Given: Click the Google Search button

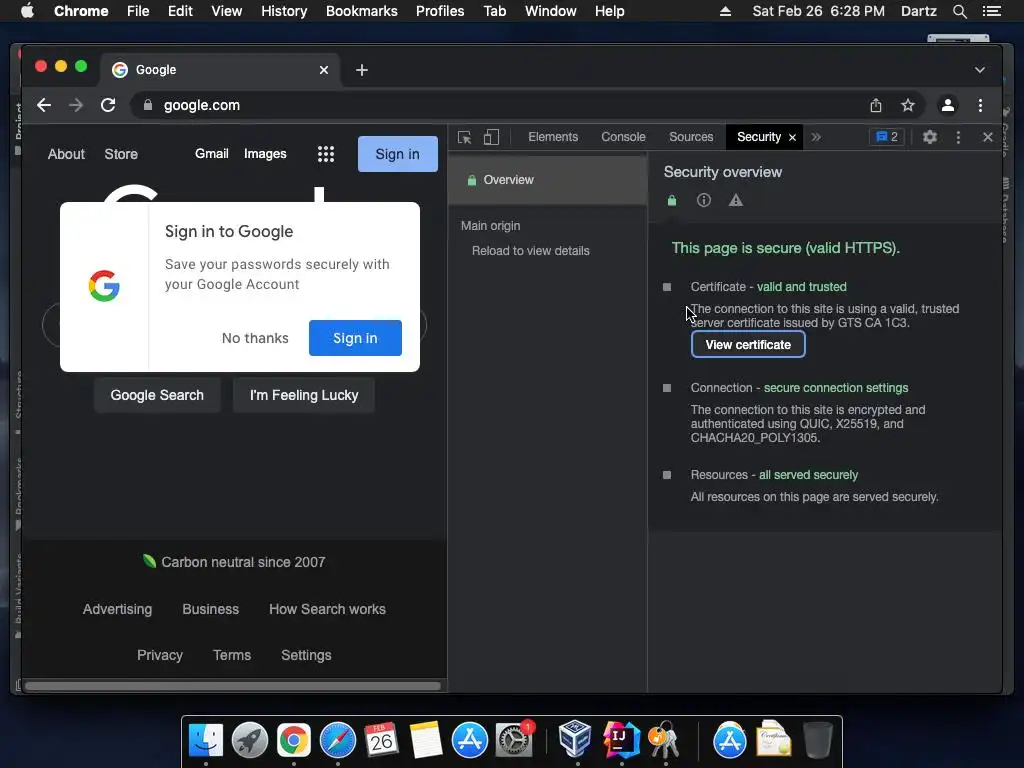Looking at the screenshot, I should 157,395.
